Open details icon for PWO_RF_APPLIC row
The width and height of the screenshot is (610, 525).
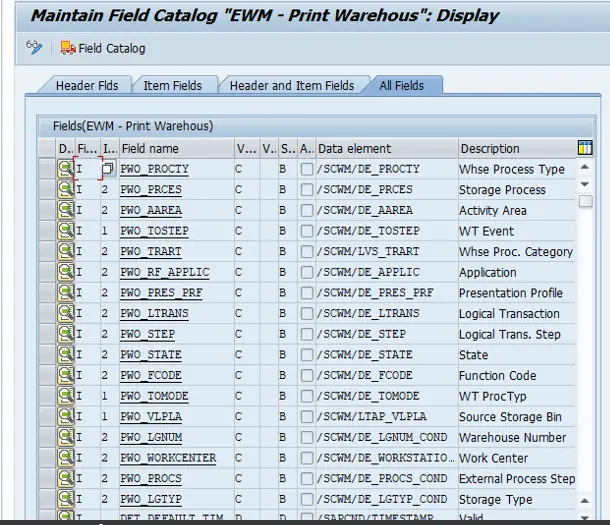[x=66, y=272]
